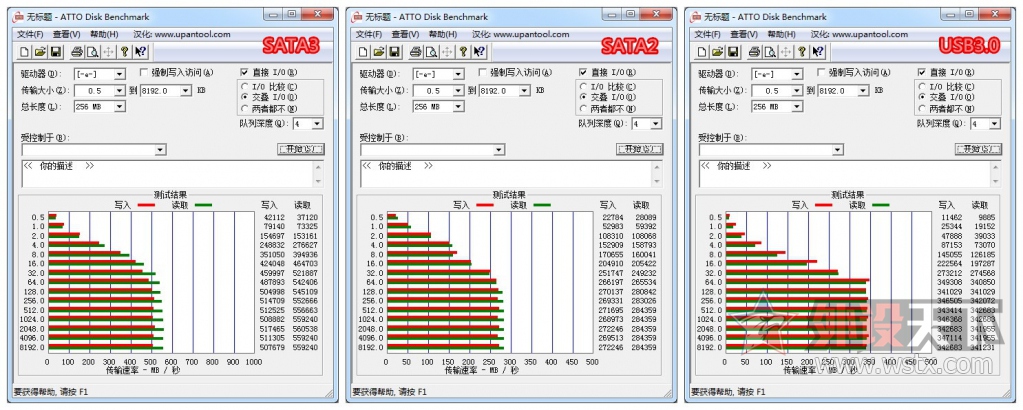Image resolution: width=1023 pixels, height=410 pixels.
Task: Click the Open folder icon in SATA2 window
Action: 378,52
